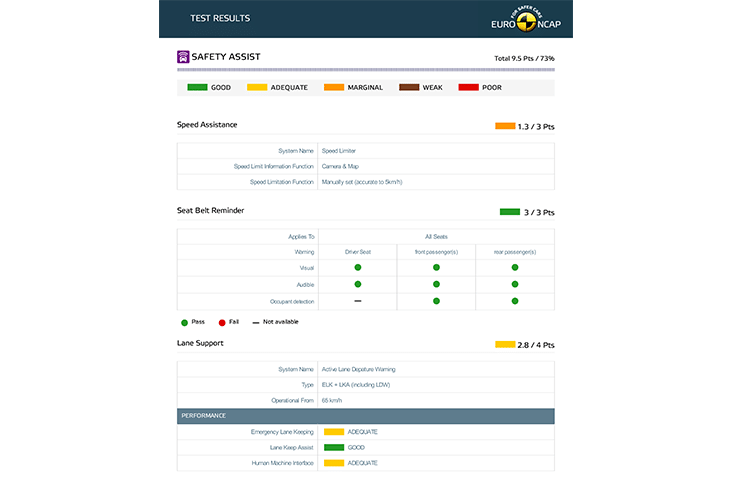Click the green Seat Belt Reminder score bar
The width and height of the screenshot is (735, 485).
coord(508,212)
